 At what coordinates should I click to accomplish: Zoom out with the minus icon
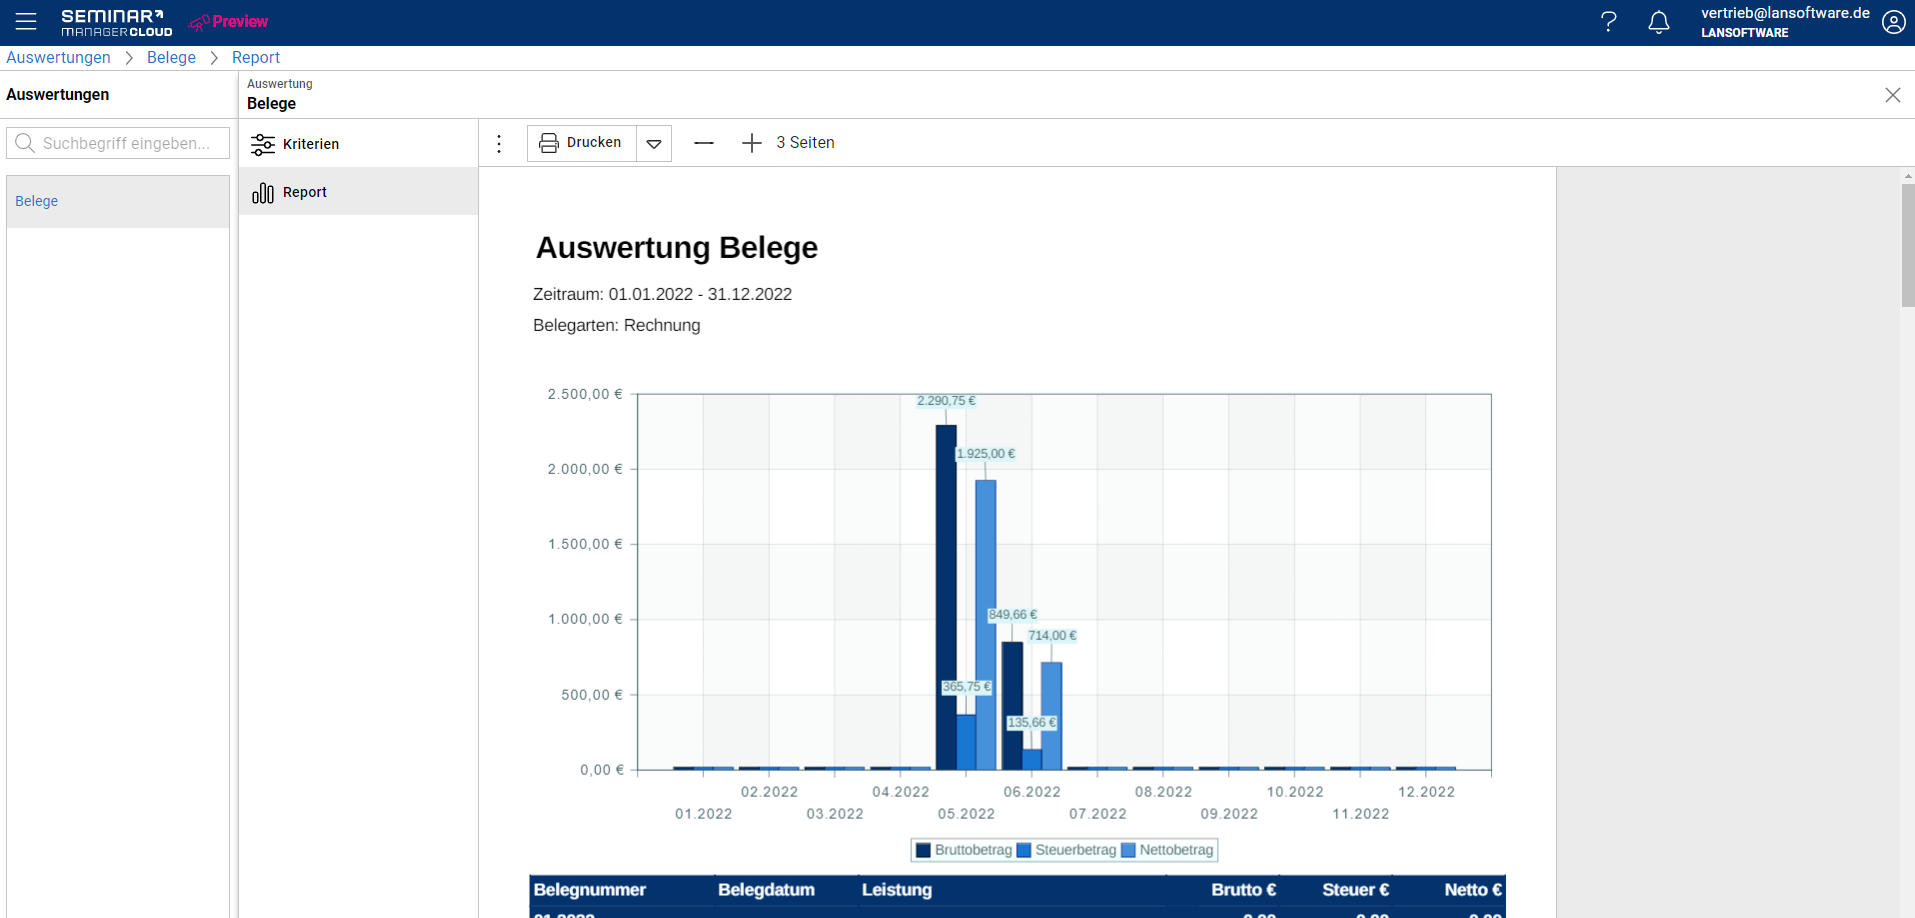coord(704,143)
